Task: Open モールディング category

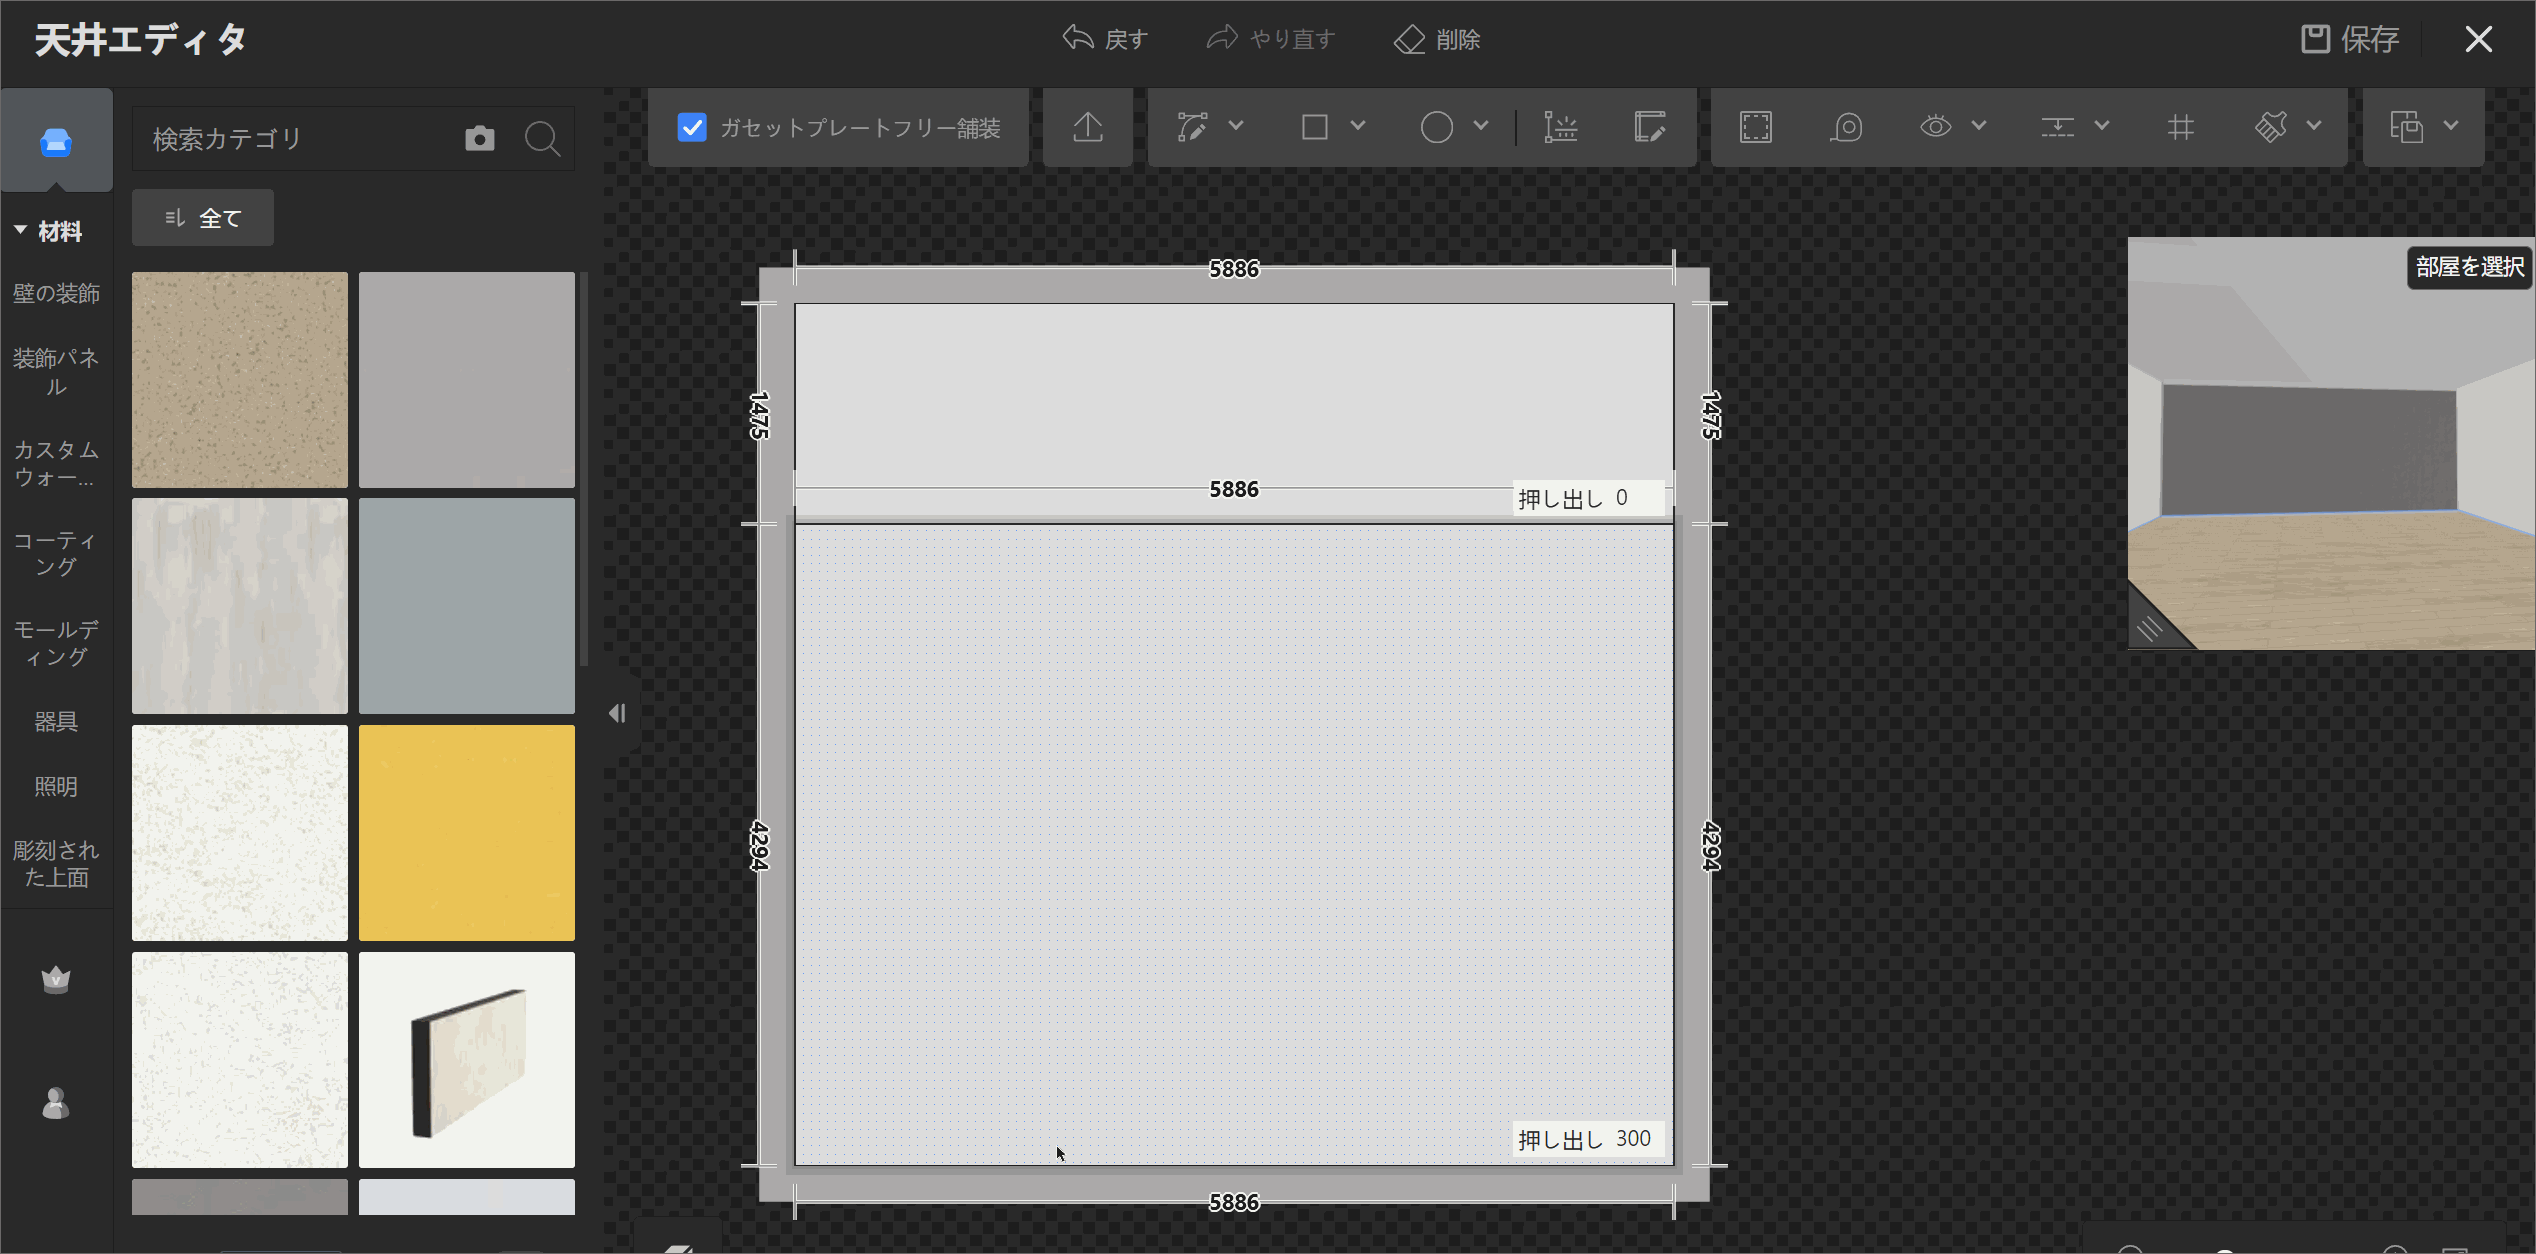Action: pos(56,643)
